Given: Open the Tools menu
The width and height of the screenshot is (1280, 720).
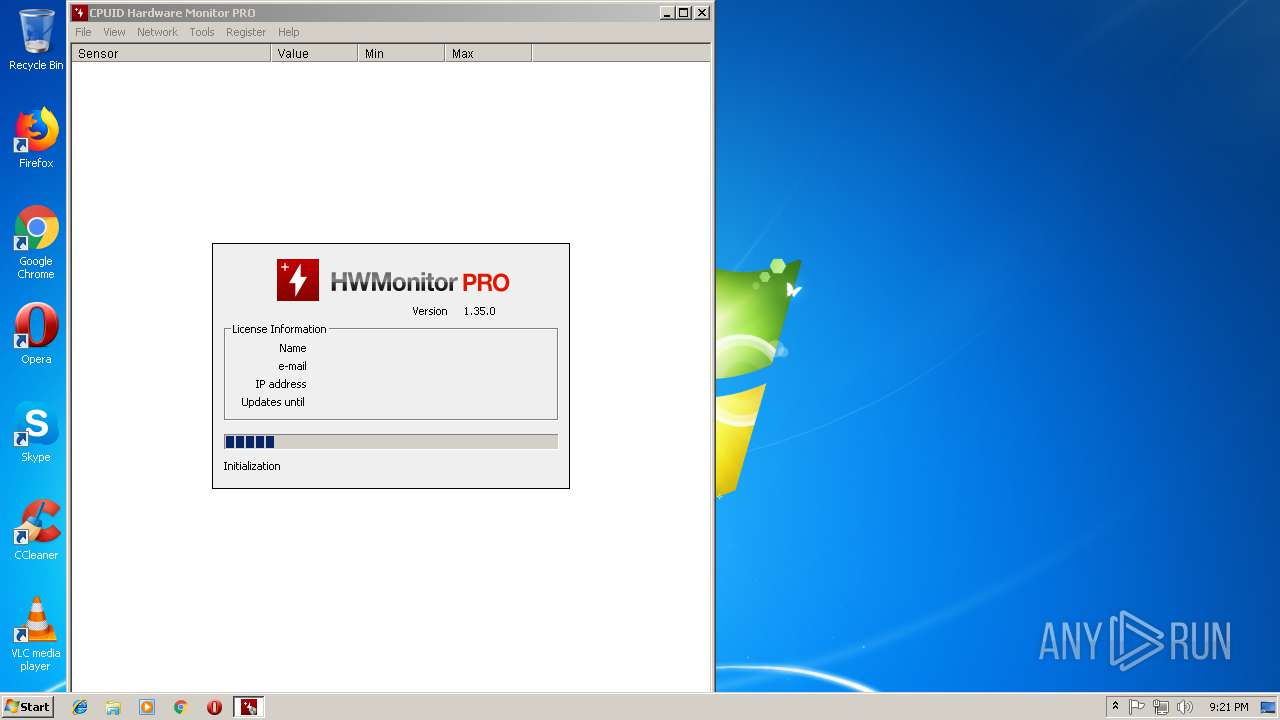Looking at the screenshot, I should (202, 32).
